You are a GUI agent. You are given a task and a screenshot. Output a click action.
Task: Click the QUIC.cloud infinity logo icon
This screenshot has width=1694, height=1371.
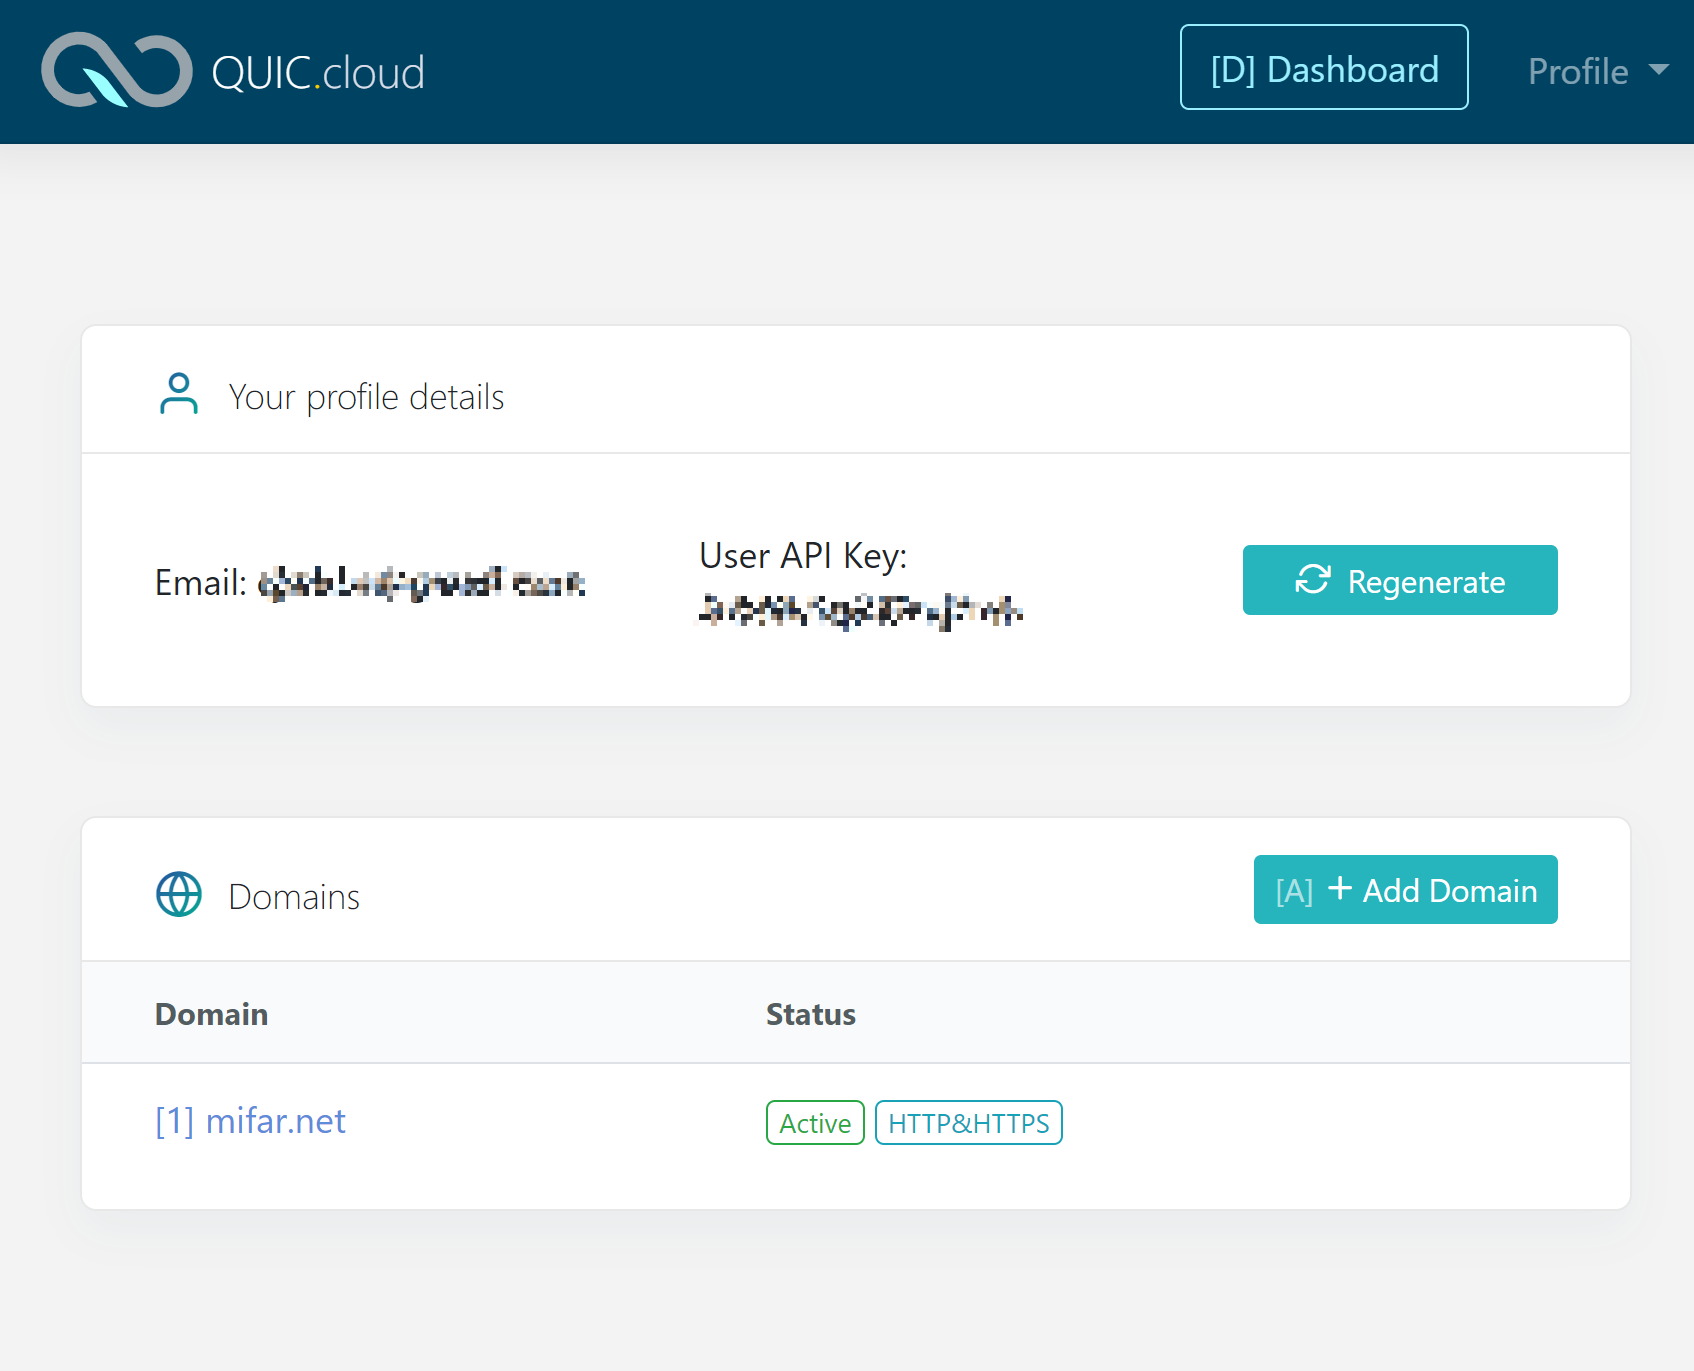pyautogui.click(x=116, y=70)
